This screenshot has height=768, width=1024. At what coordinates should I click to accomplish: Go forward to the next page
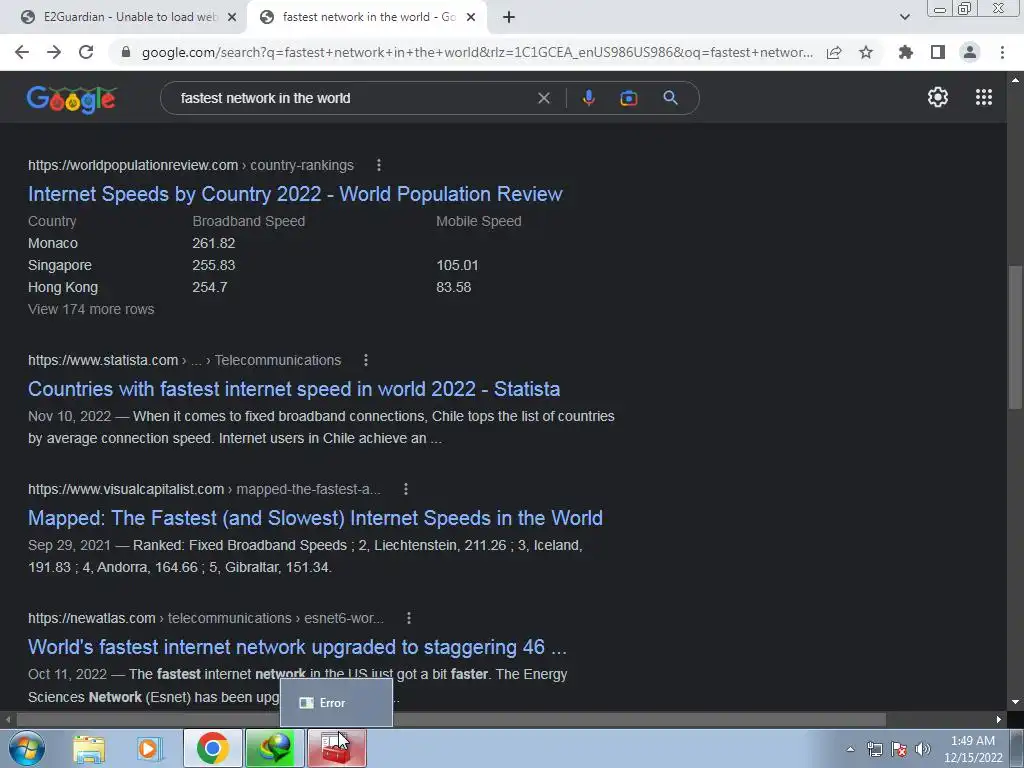pos(54,52)
